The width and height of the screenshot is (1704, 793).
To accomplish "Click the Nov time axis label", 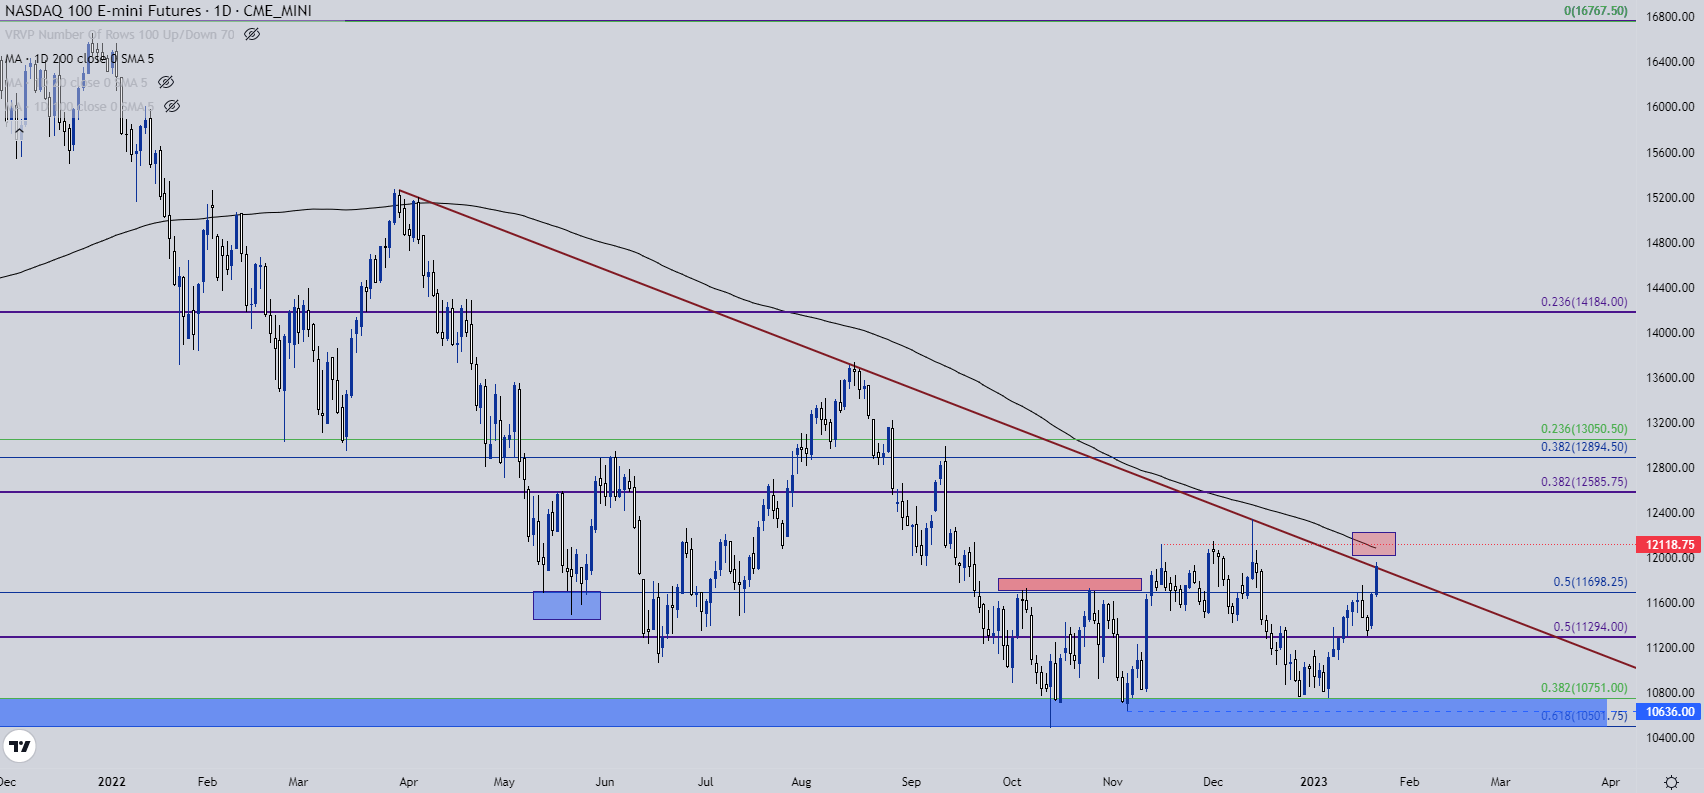I will click(1112, 782).
